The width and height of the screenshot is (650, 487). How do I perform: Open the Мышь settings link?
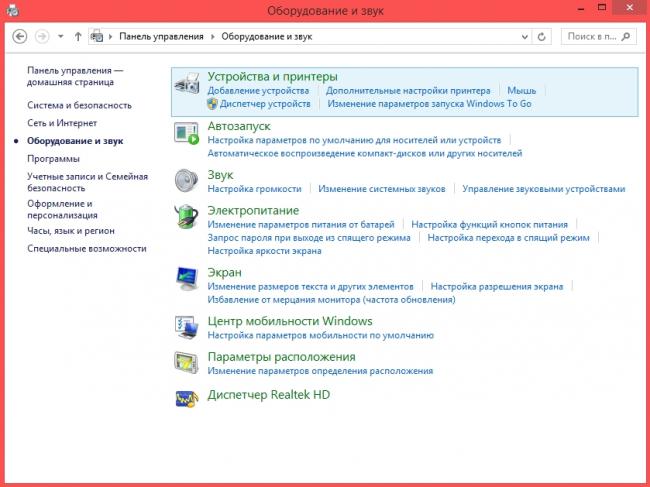[521, 90]
